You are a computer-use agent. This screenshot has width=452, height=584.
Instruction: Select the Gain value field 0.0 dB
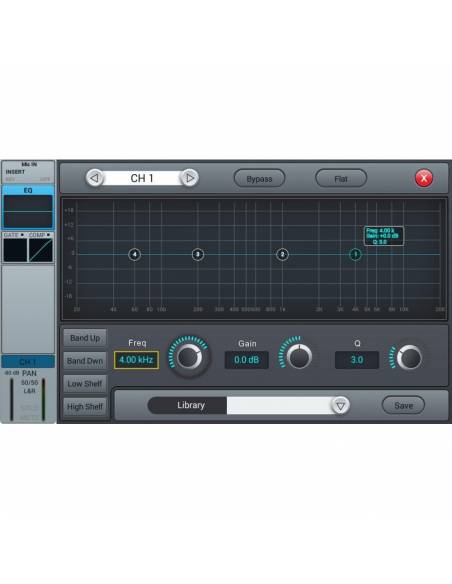coord(246,360)
